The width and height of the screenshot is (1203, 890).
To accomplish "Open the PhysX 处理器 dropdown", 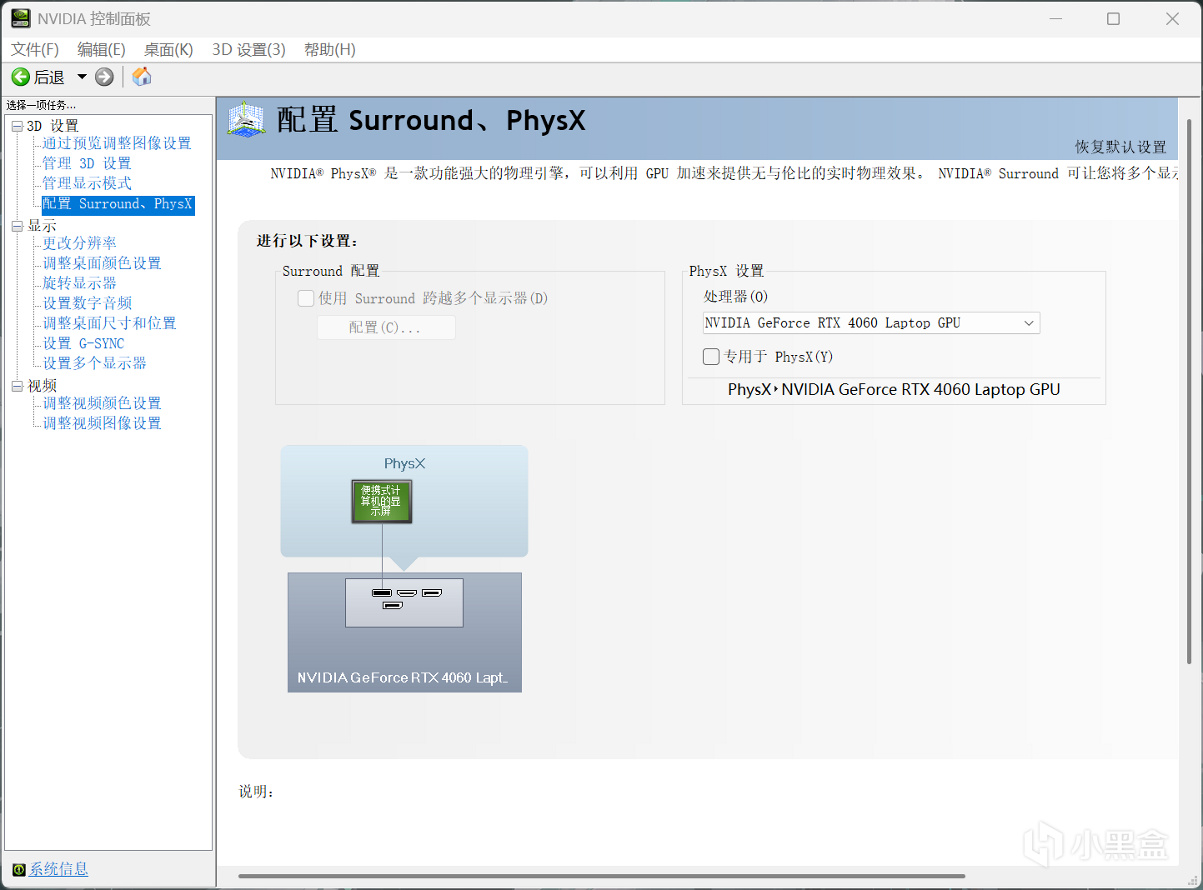I will (871, 323).
